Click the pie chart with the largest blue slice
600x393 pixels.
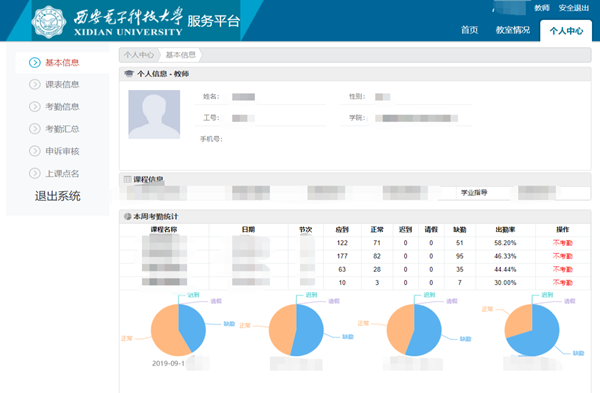[x=532, y=330]
